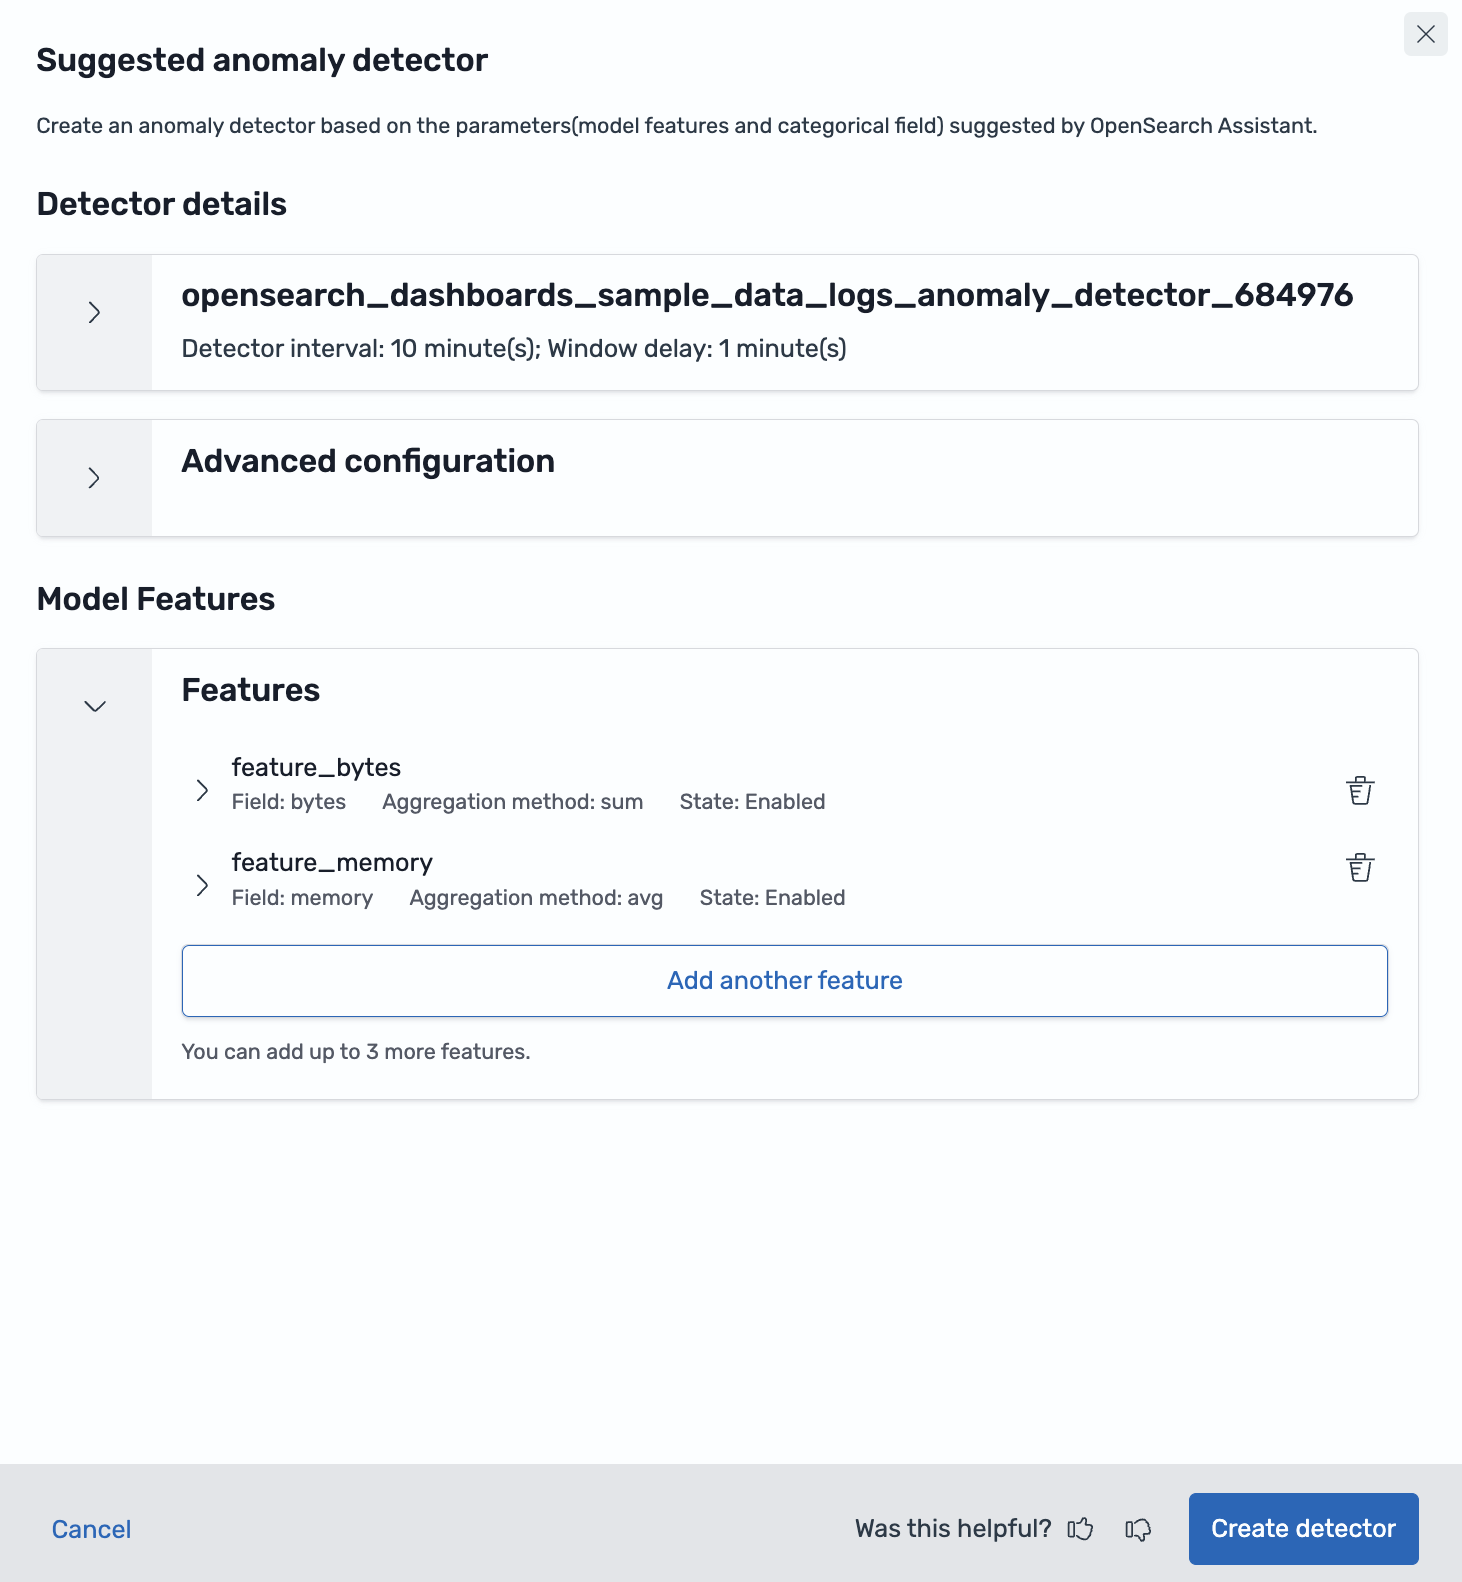Expand feature_memory details arrow
Viewport: 1462px width, 1582px height.
tap(202, 885)
